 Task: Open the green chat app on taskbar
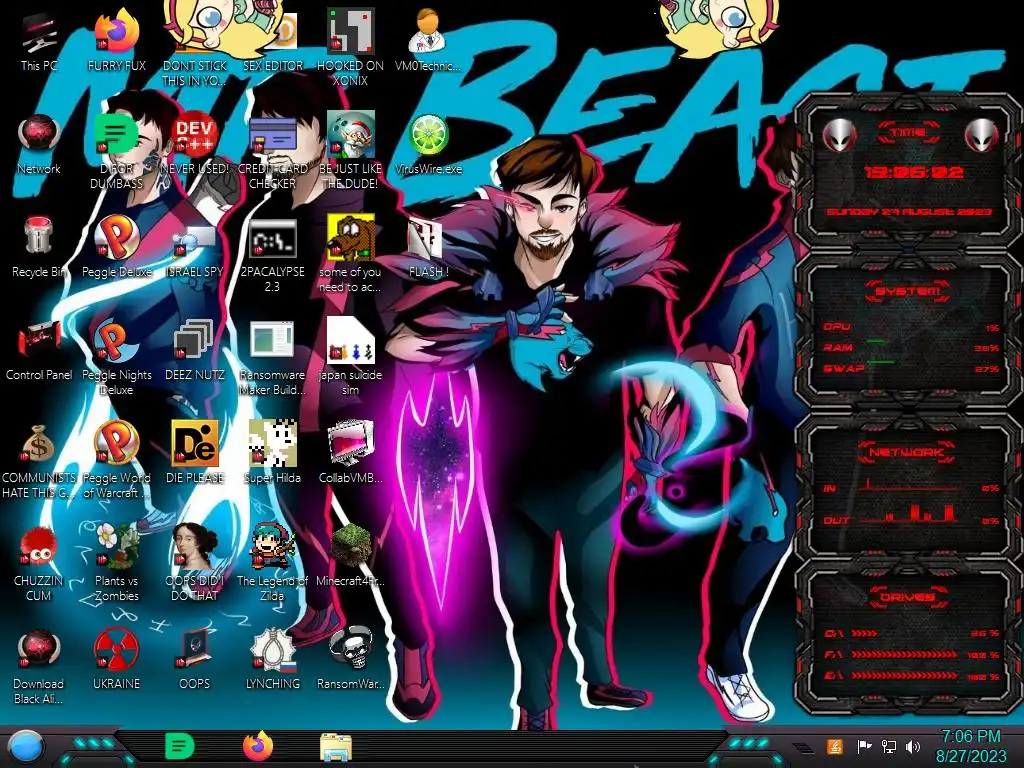[180, 746]
